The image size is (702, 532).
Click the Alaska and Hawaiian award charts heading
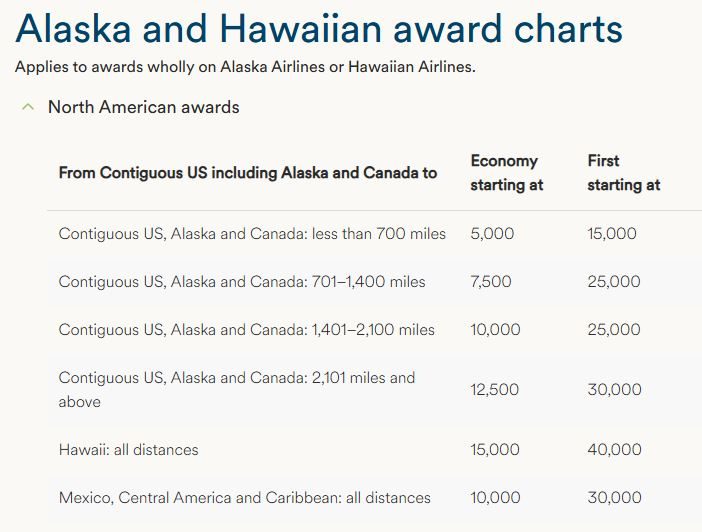[319, 30]
